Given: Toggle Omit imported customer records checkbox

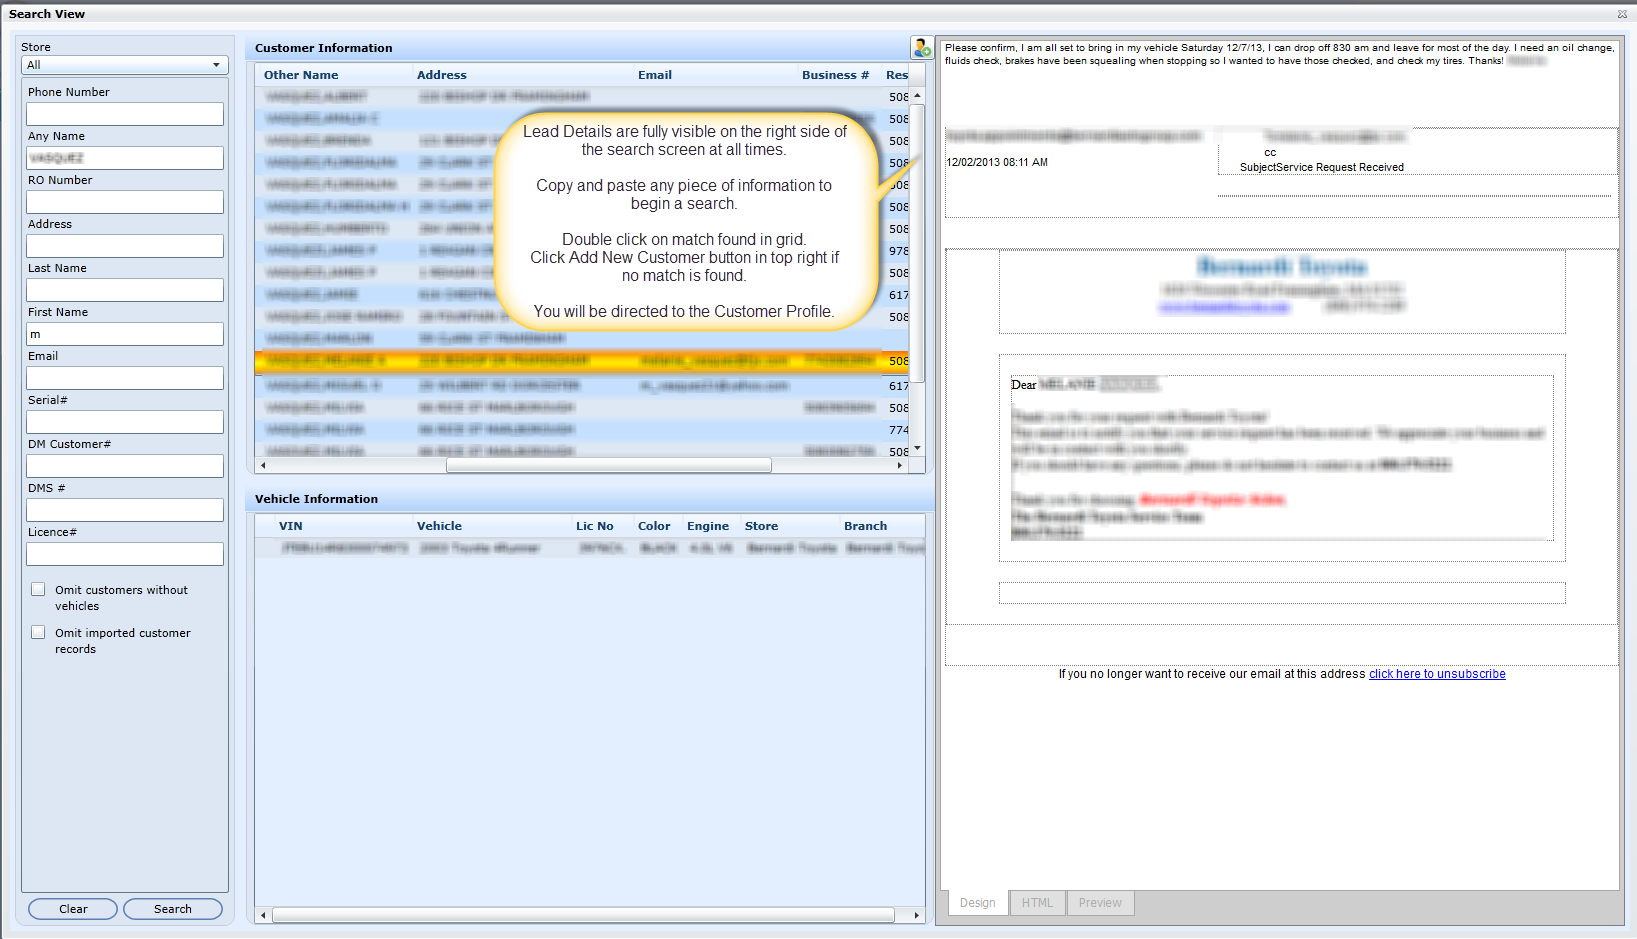Looking at the screenshot, I should pos(38,633).
